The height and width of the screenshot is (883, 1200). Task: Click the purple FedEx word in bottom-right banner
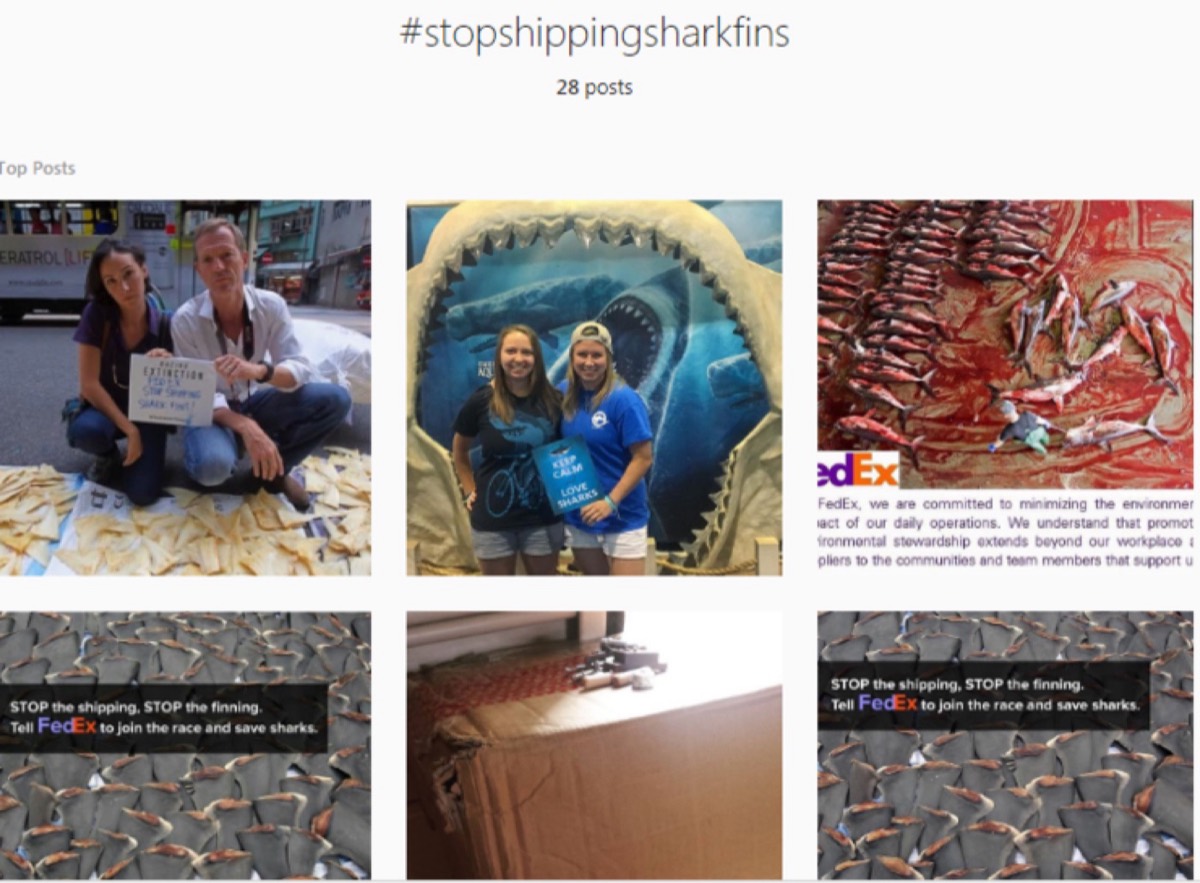887,704
